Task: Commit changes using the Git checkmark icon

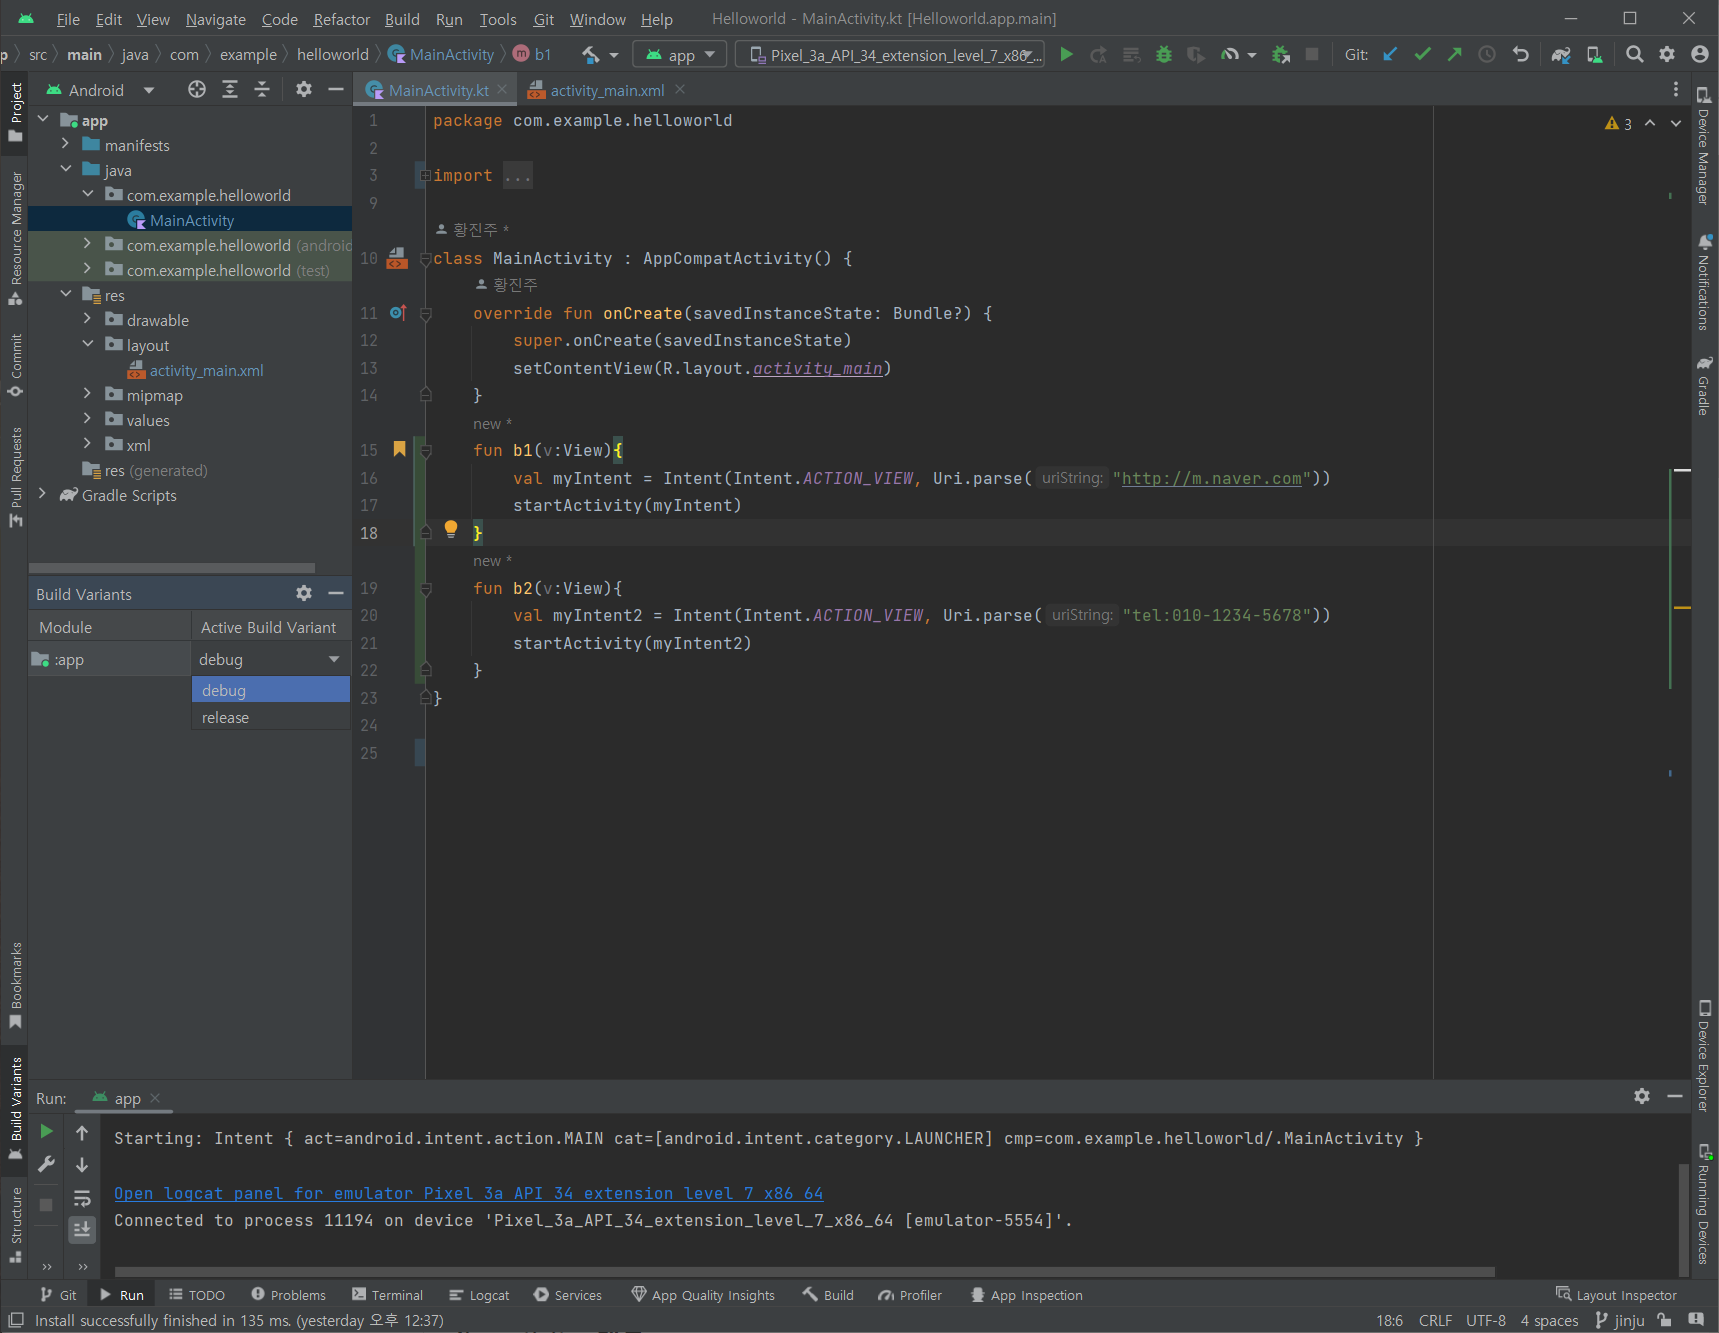Action: [x=1422, y=55]
